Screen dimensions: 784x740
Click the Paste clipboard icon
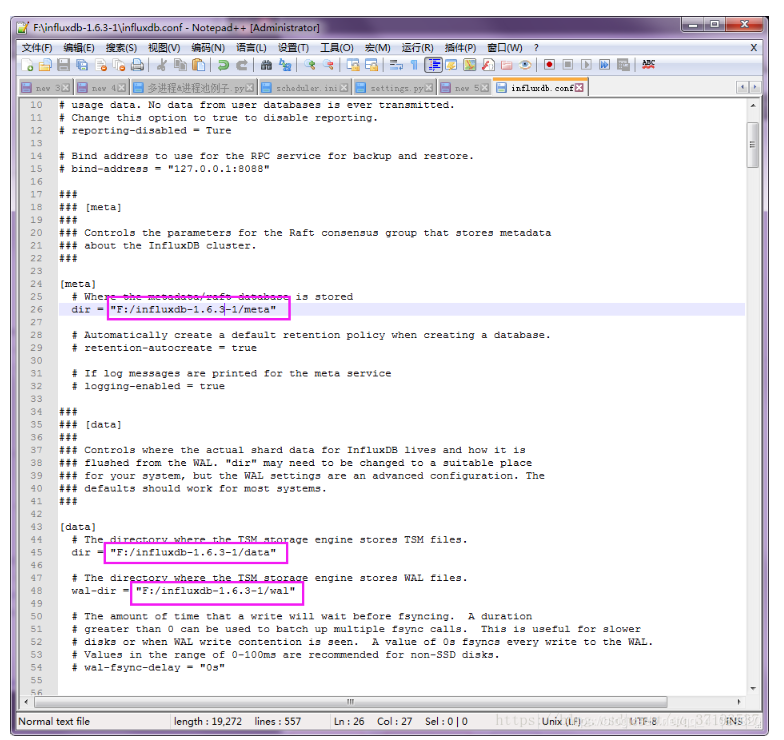tap(198, 65)
